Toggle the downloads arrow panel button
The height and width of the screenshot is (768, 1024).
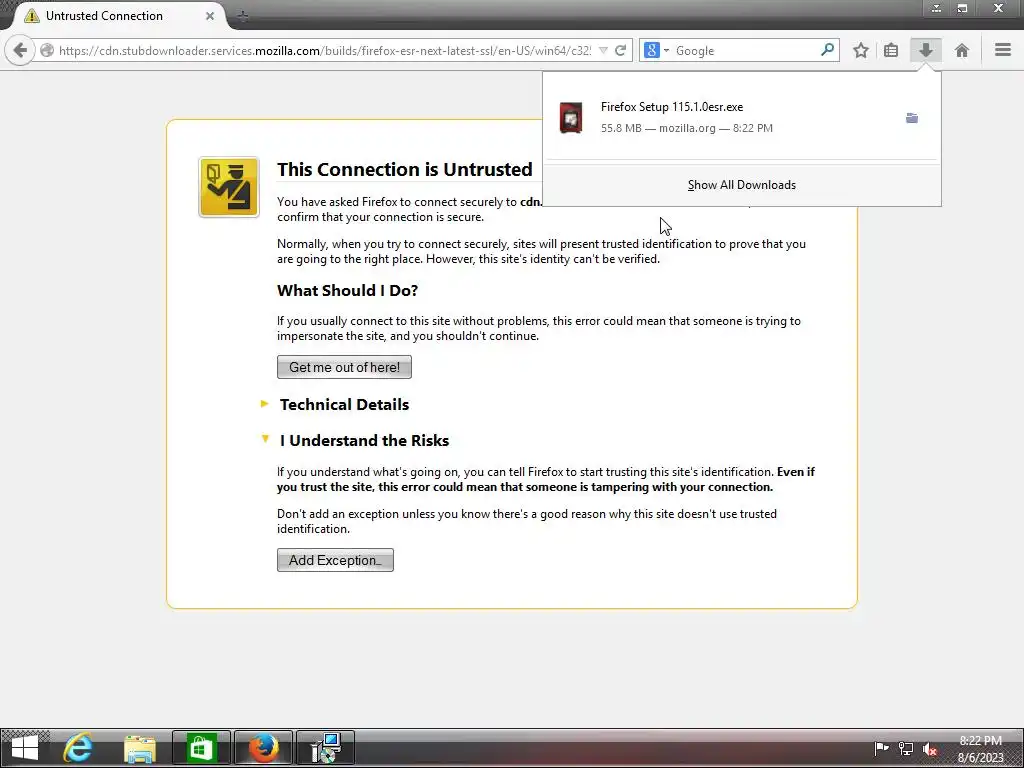point(925,50)
